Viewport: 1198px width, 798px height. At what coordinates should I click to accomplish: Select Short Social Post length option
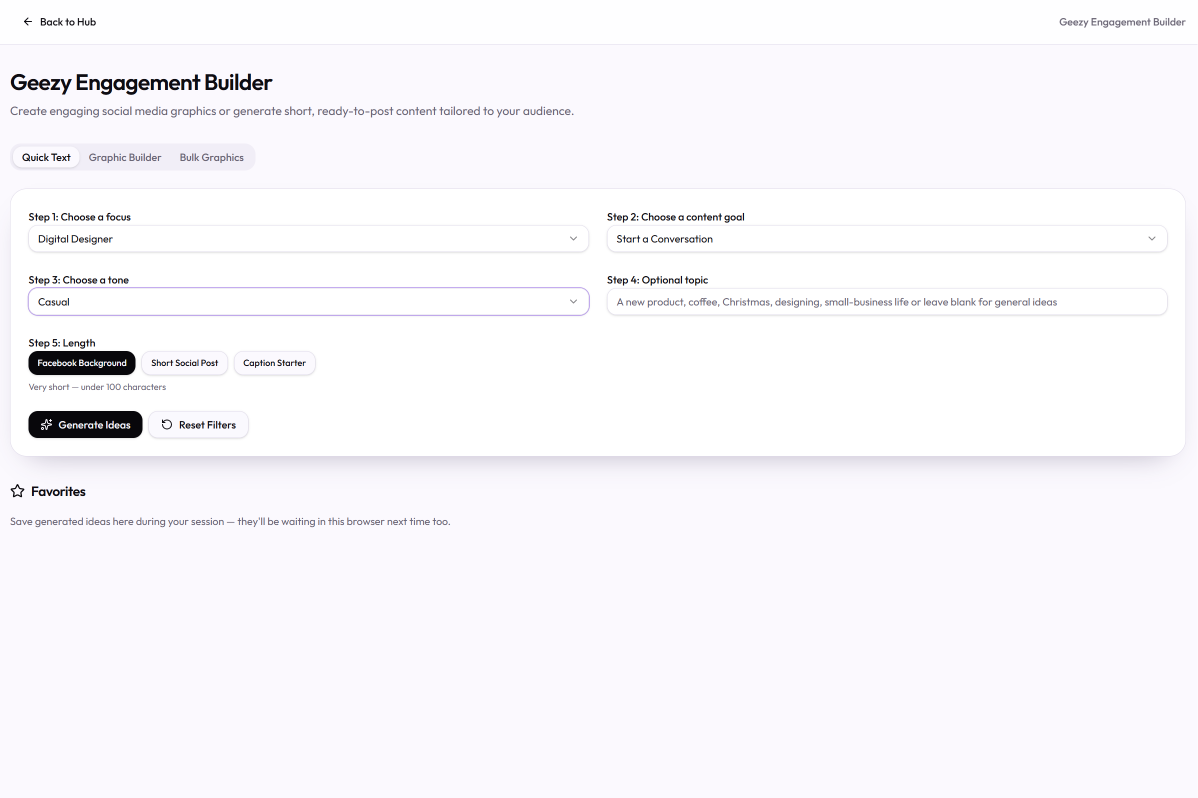coord(184,363)
